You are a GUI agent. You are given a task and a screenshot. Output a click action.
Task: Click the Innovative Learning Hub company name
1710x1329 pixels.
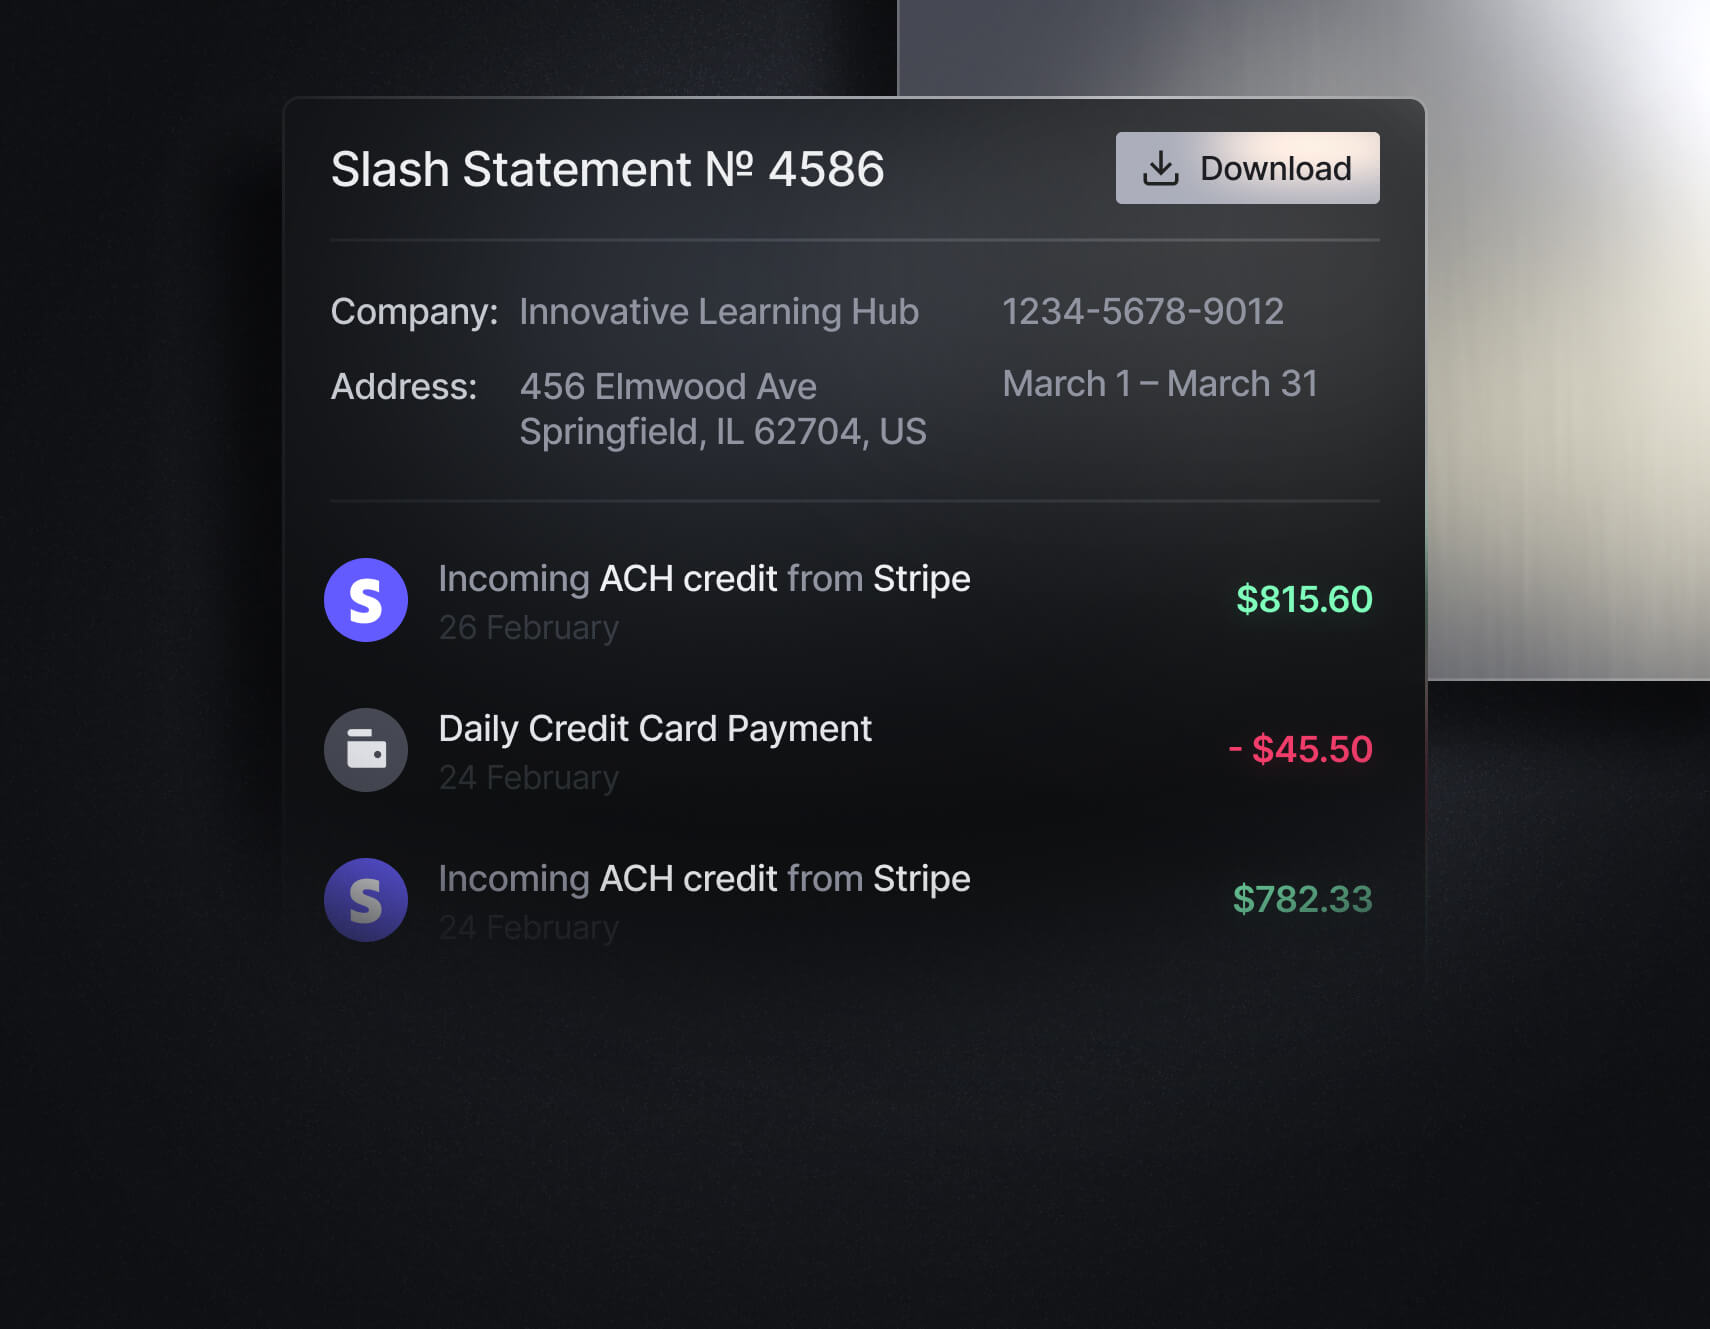click(718, 312)
